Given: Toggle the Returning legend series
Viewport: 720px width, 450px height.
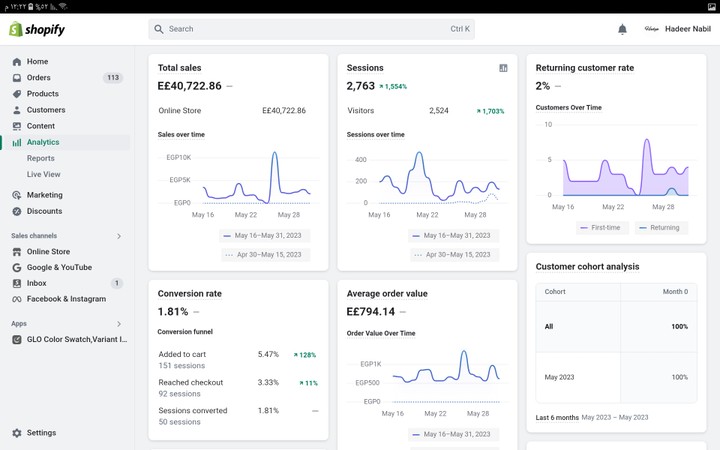Looking at the screenshot, I should [x=661, y=228].
